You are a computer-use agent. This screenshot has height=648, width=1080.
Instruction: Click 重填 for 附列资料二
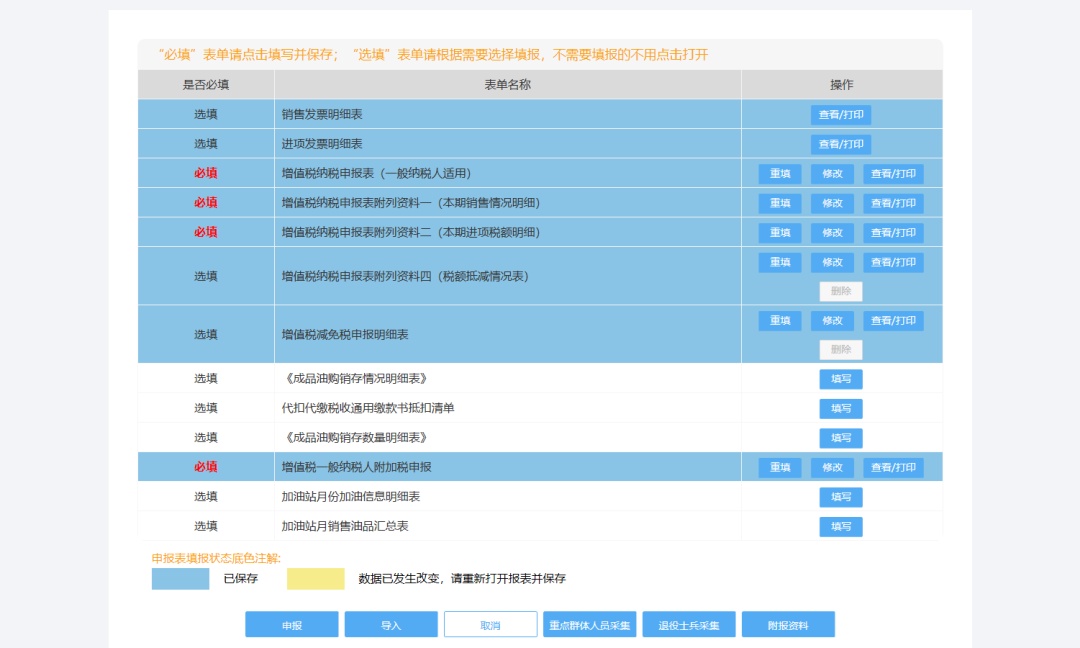click(x=780, y=232)
